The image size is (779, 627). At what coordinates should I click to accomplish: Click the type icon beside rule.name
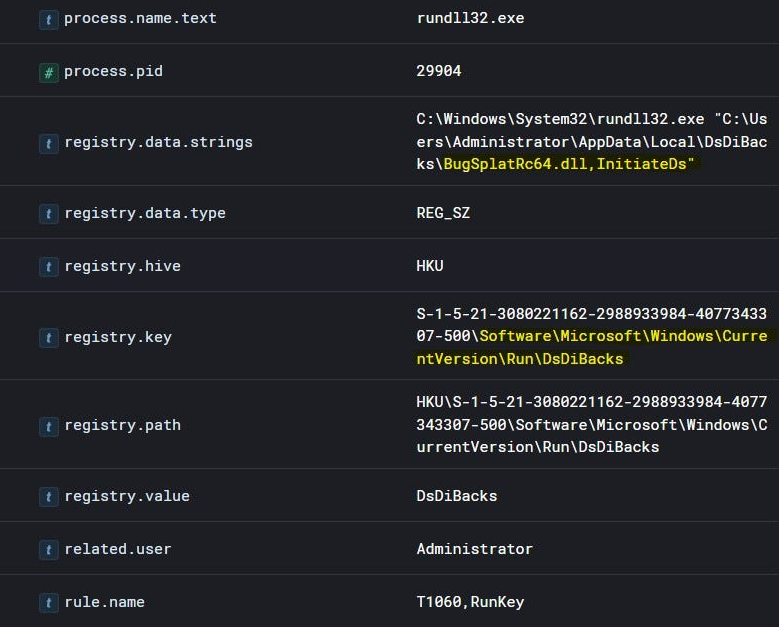tap(49, 603)
